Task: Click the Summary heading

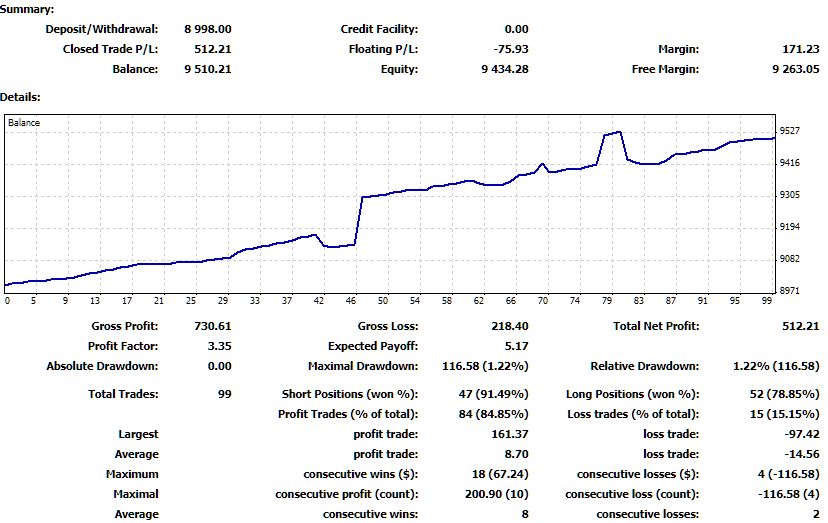Action: coord(27,9)
